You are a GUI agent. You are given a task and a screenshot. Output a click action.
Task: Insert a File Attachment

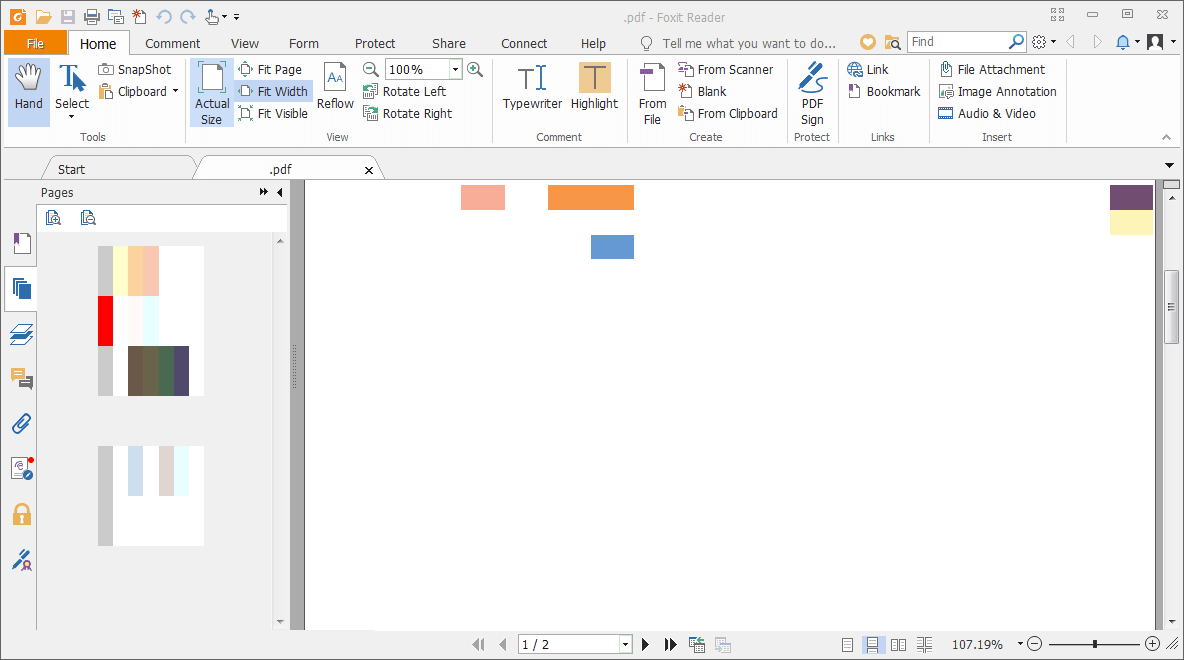click(x=992, y=69)
